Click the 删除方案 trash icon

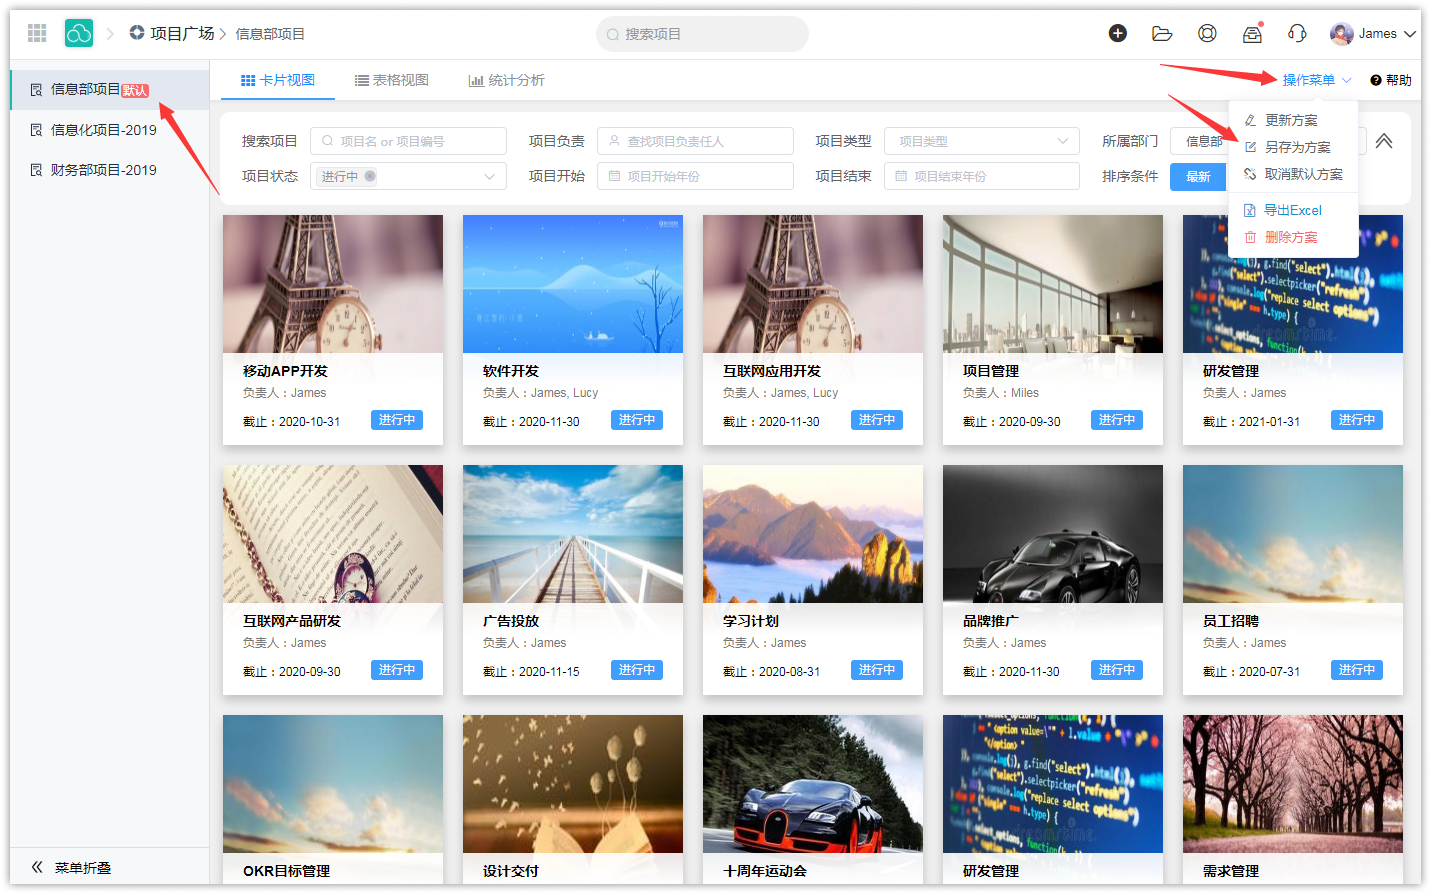tap(1250, 237)
